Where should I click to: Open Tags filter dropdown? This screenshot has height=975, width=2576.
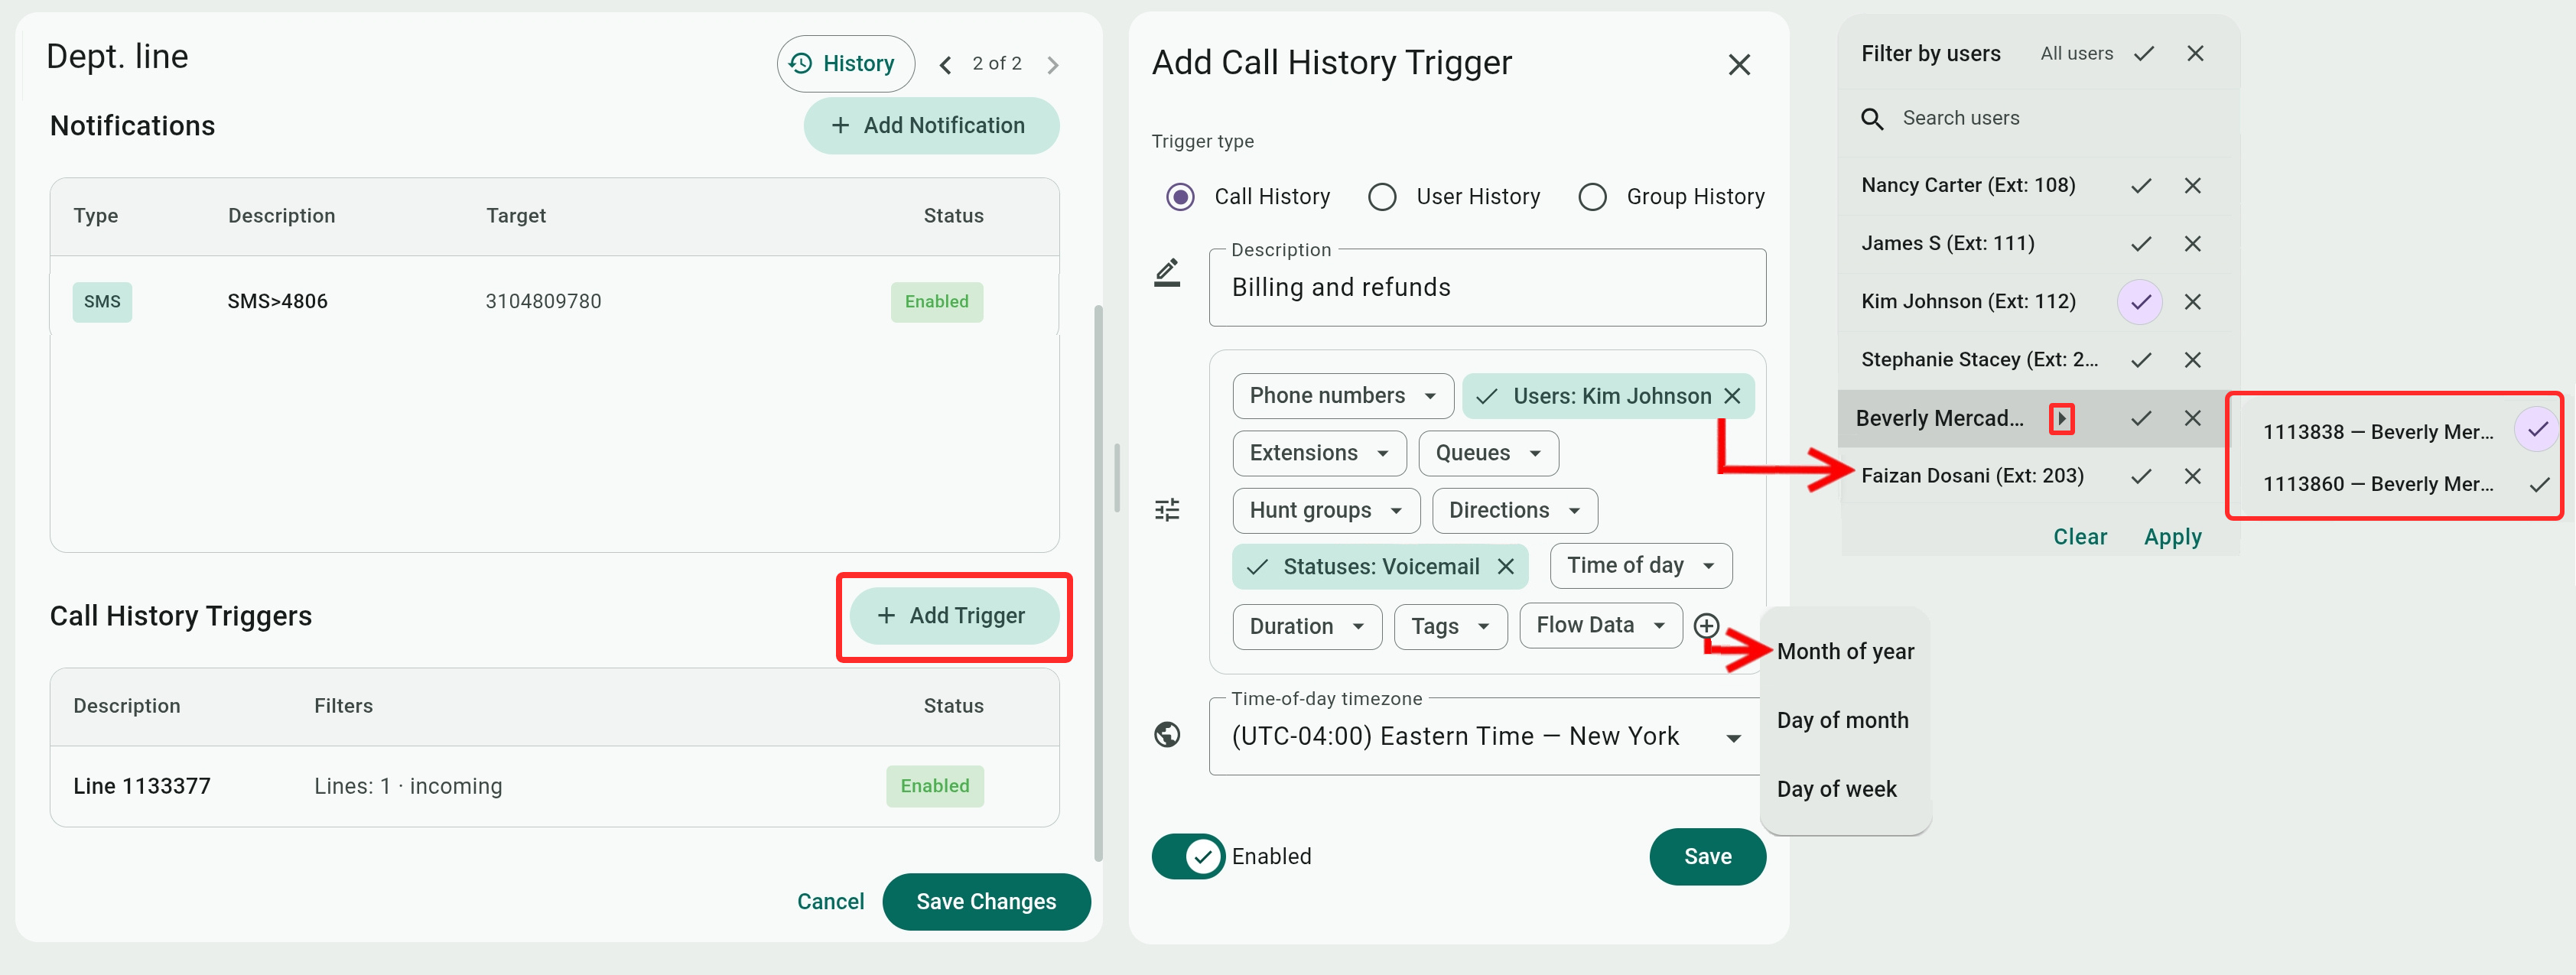point(1450,627)
